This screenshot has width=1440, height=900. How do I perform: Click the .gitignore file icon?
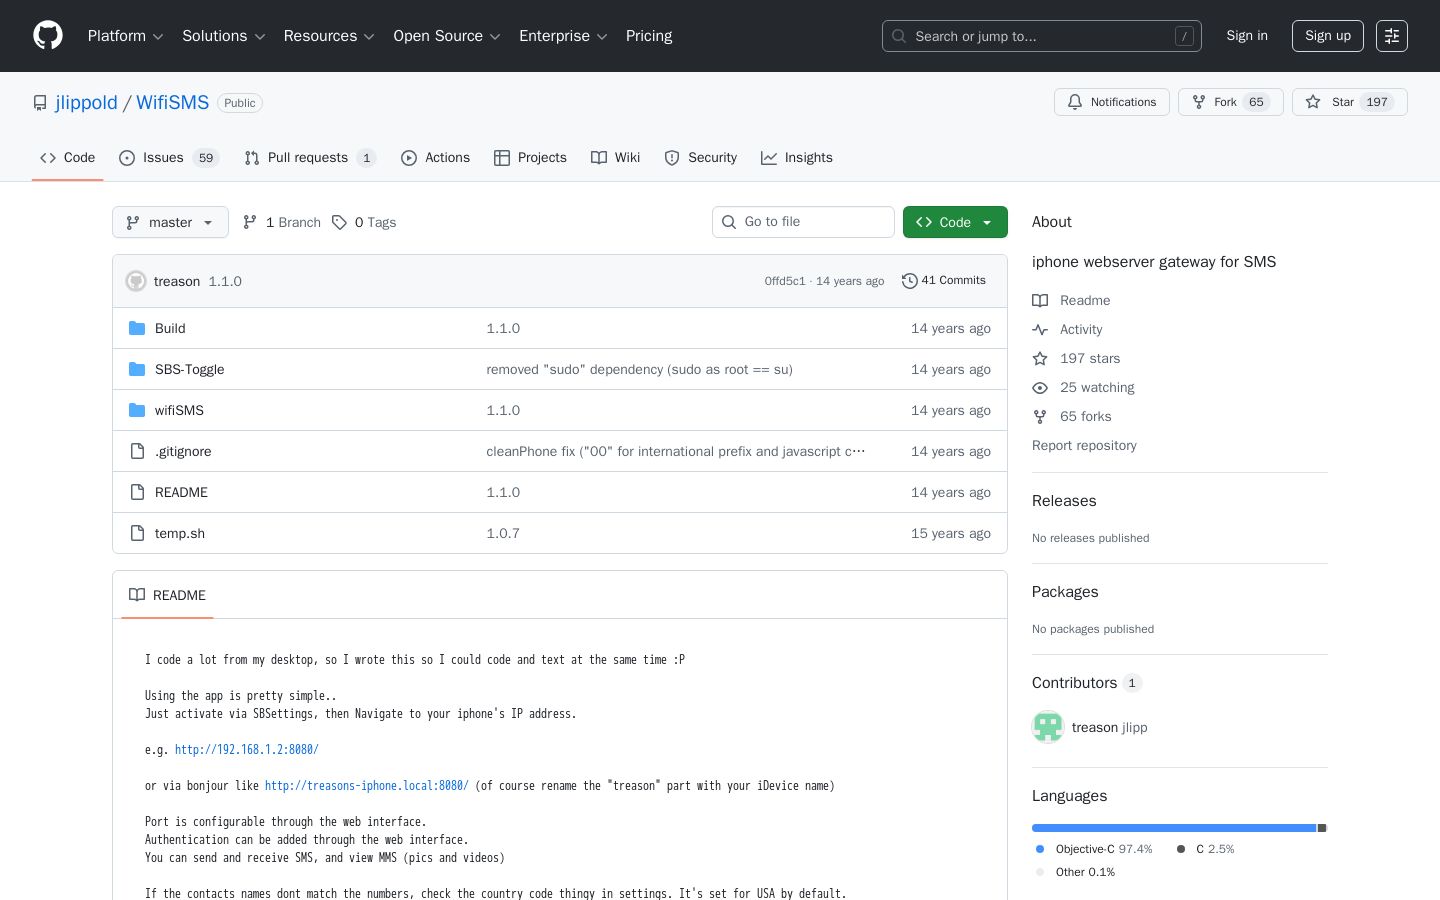[138, 451]
